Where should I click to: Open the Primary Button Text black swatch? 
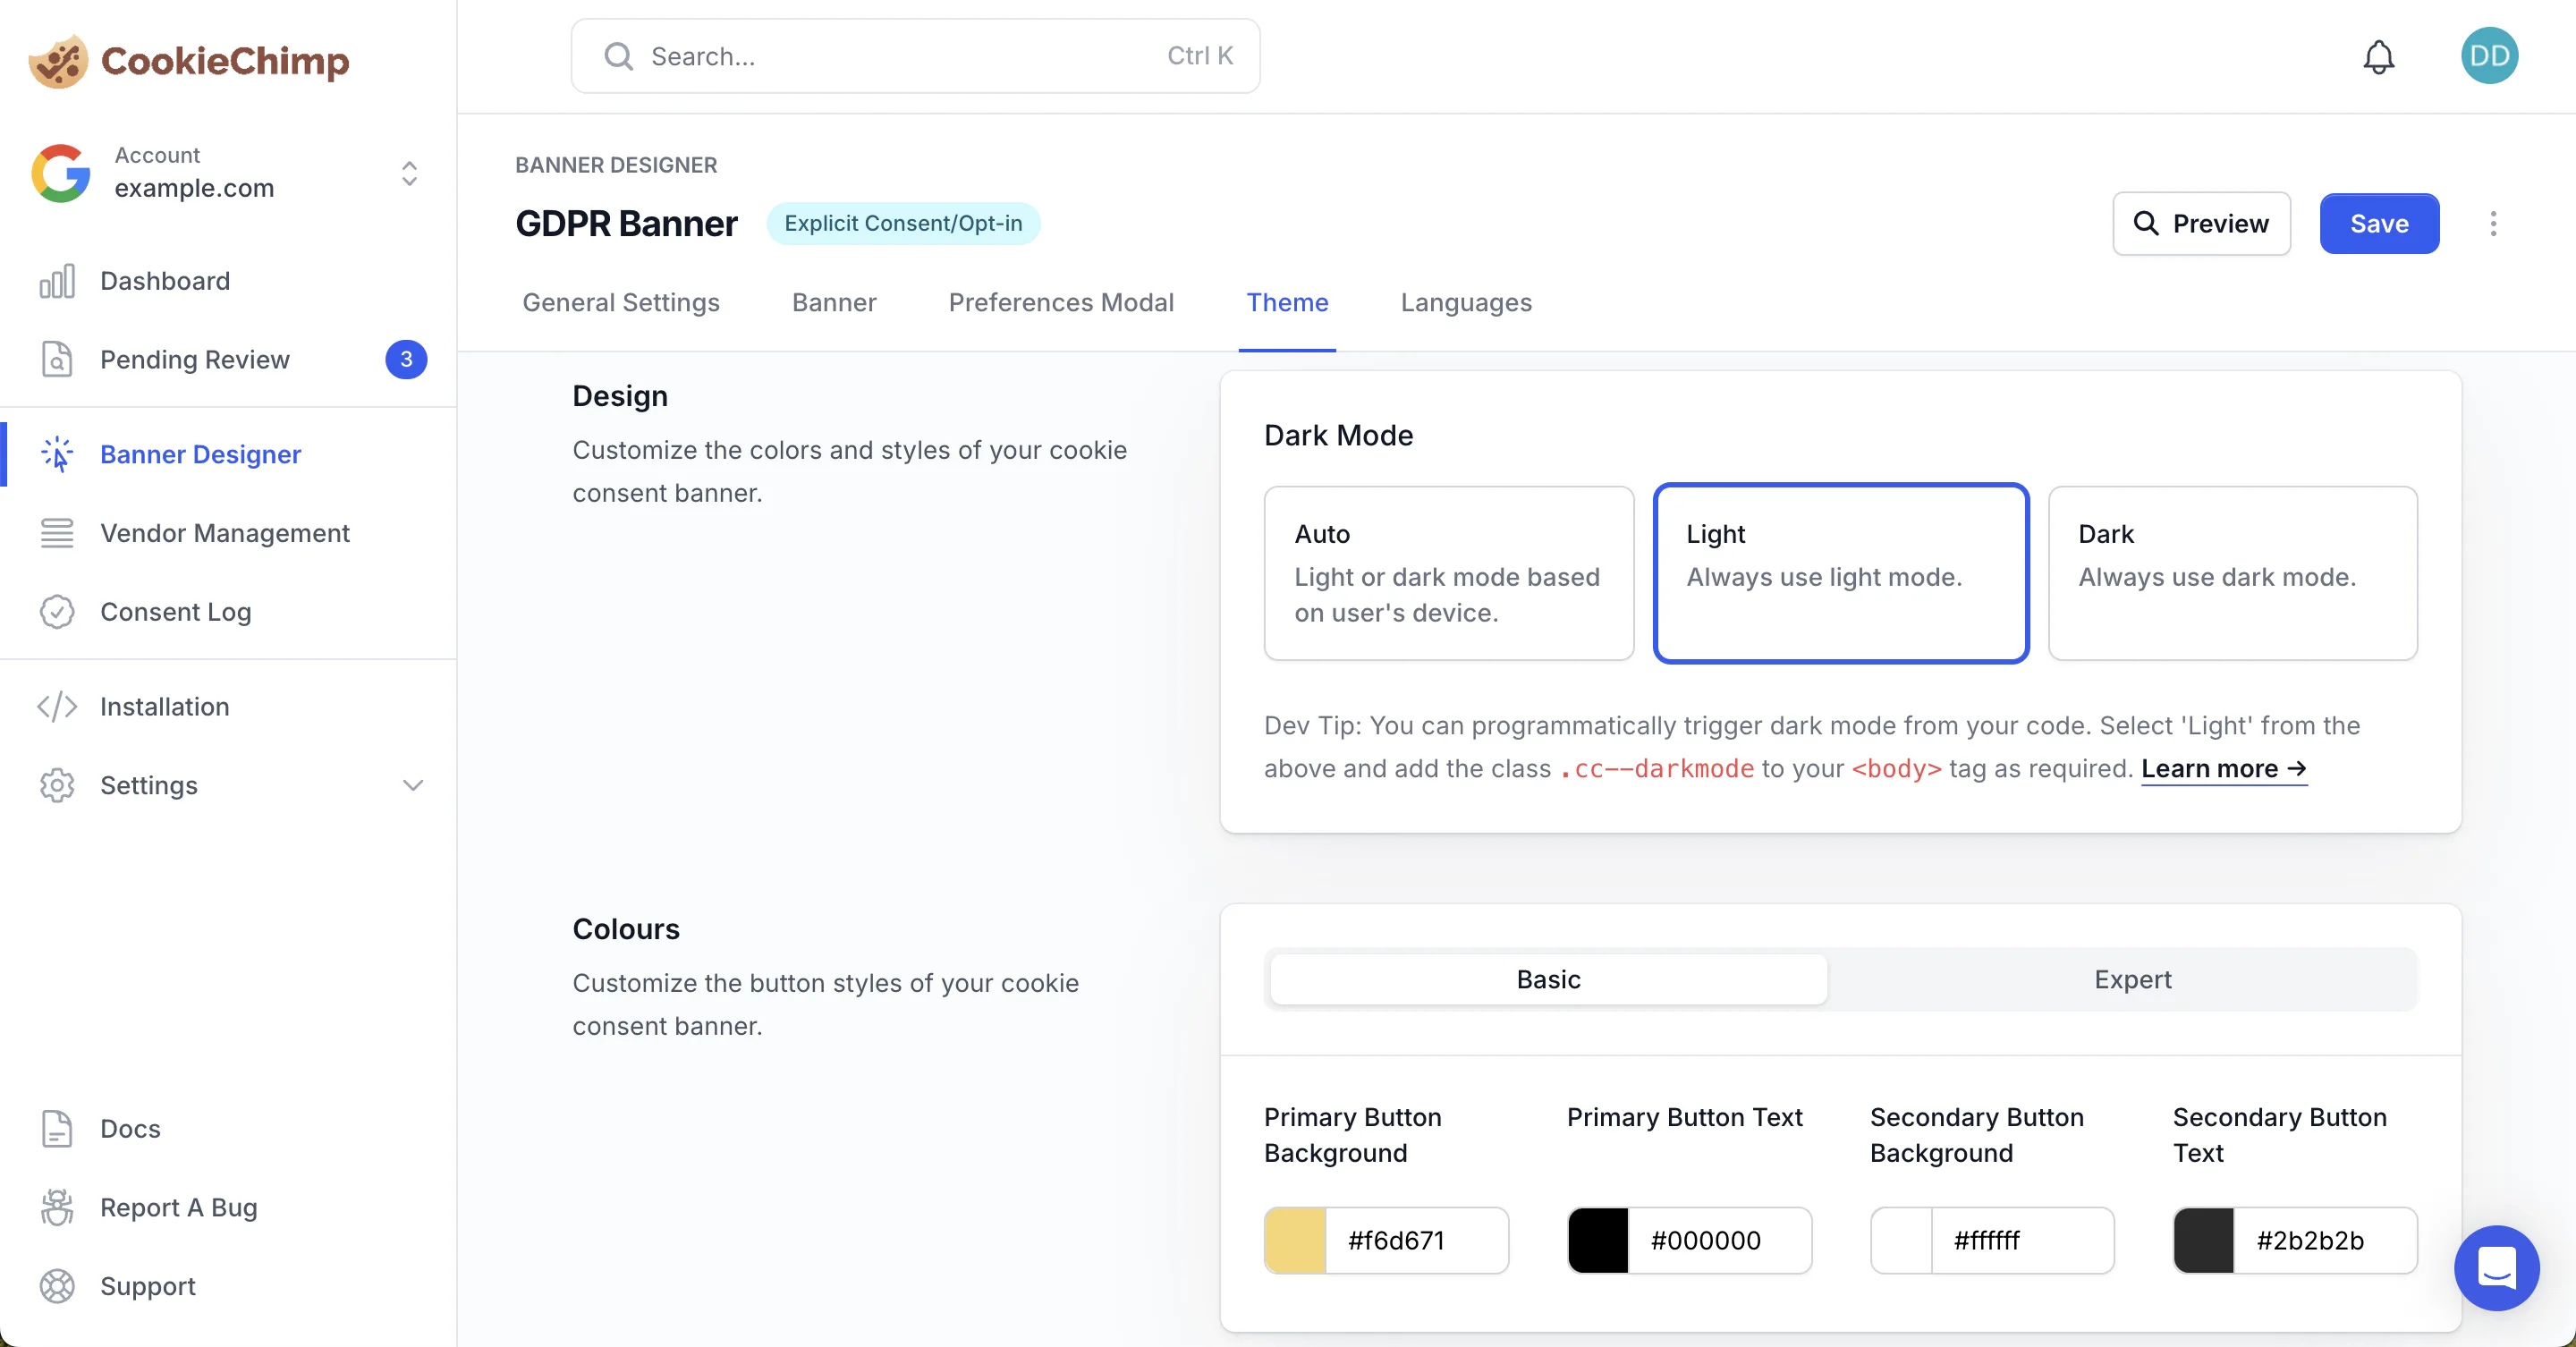[x=1598, y=1240]
